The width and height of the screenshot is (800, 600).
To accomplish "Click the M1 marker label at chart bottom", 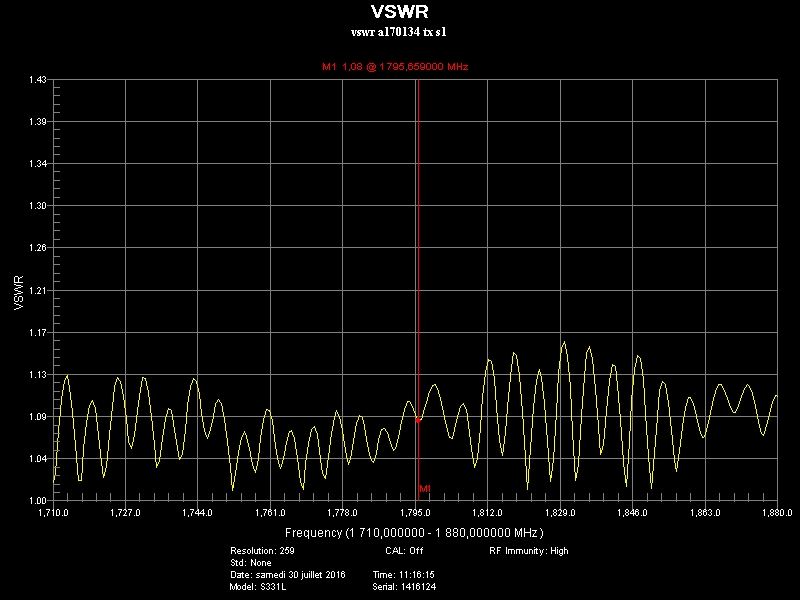I will pyautogui.click(x=425, y=489).
